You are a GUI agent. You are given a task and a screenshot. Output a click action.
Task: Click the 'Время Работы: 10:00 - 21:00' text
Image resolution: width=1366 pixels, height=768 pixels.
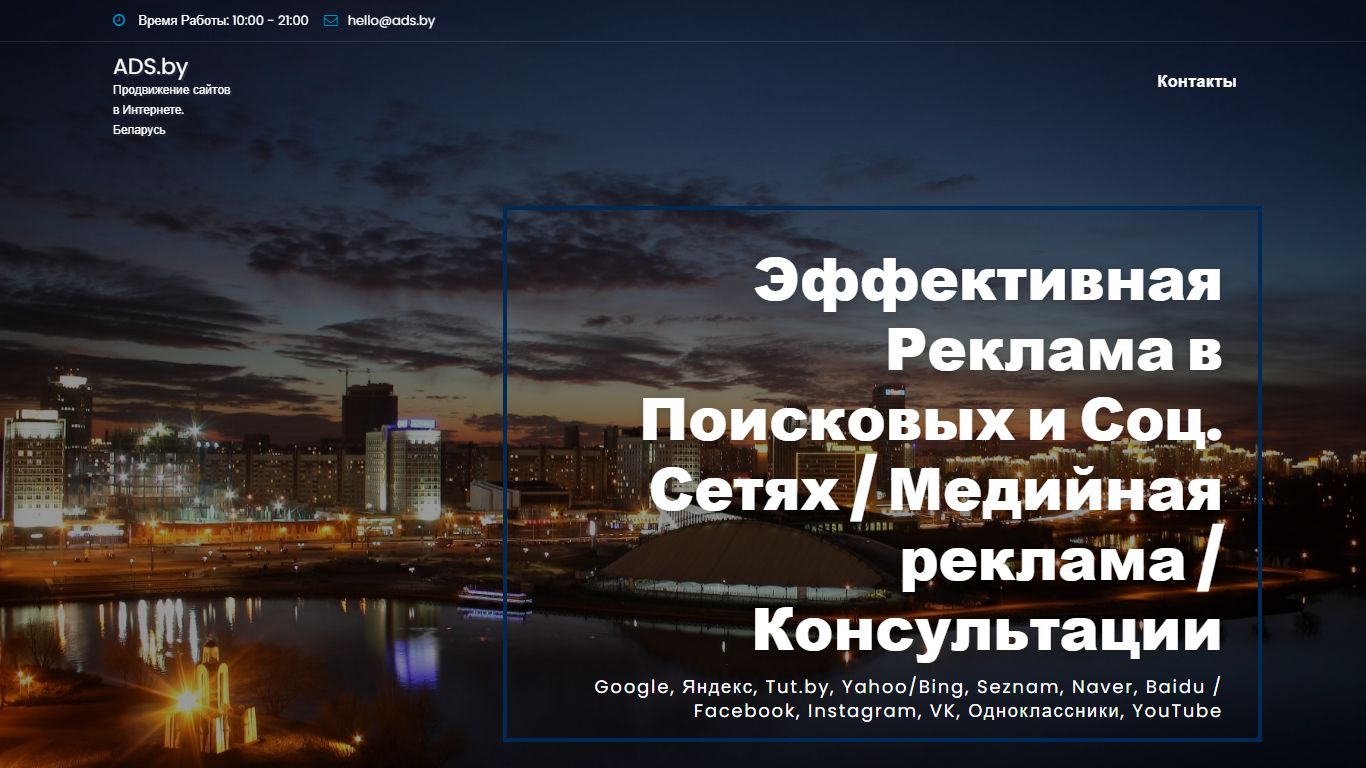click(223, 20)
